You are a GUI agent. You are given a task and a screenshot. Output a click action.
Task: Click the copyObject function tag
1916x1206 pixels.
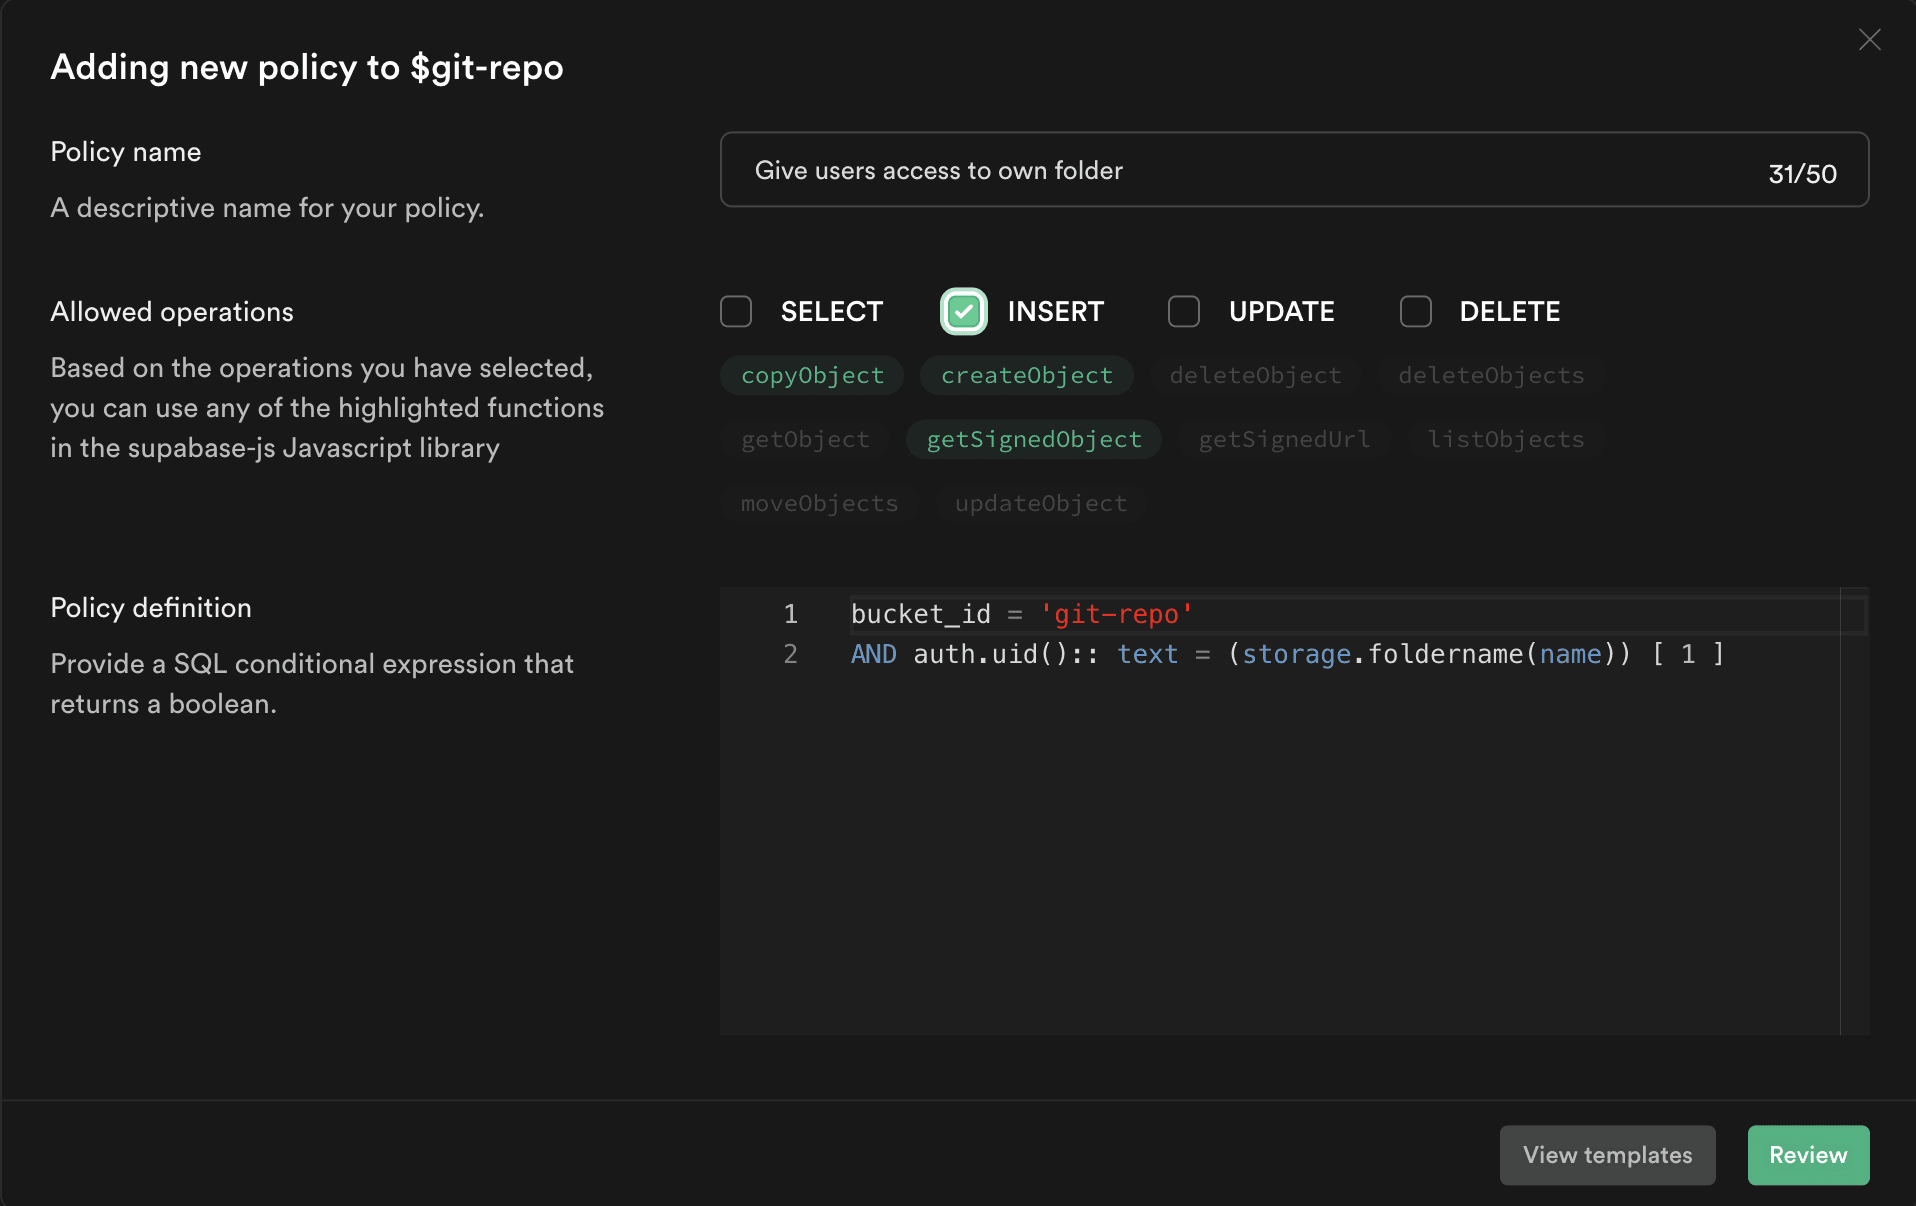point(812,376)
